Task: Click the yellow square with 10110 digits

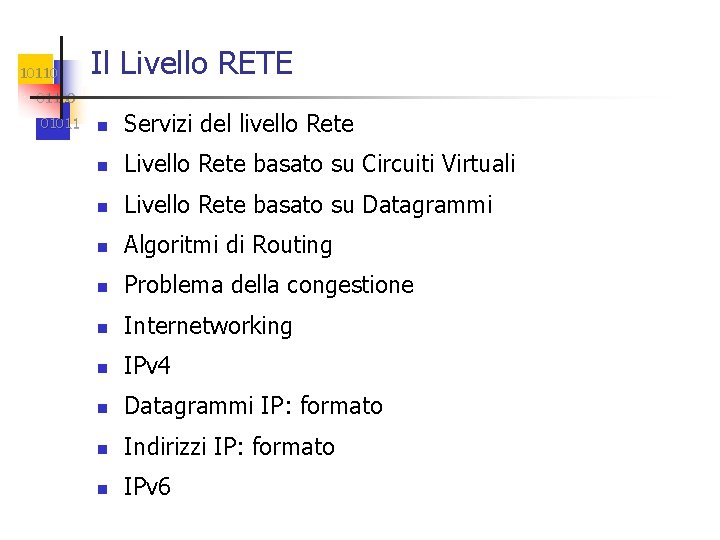Action: [x=35, y=69]
